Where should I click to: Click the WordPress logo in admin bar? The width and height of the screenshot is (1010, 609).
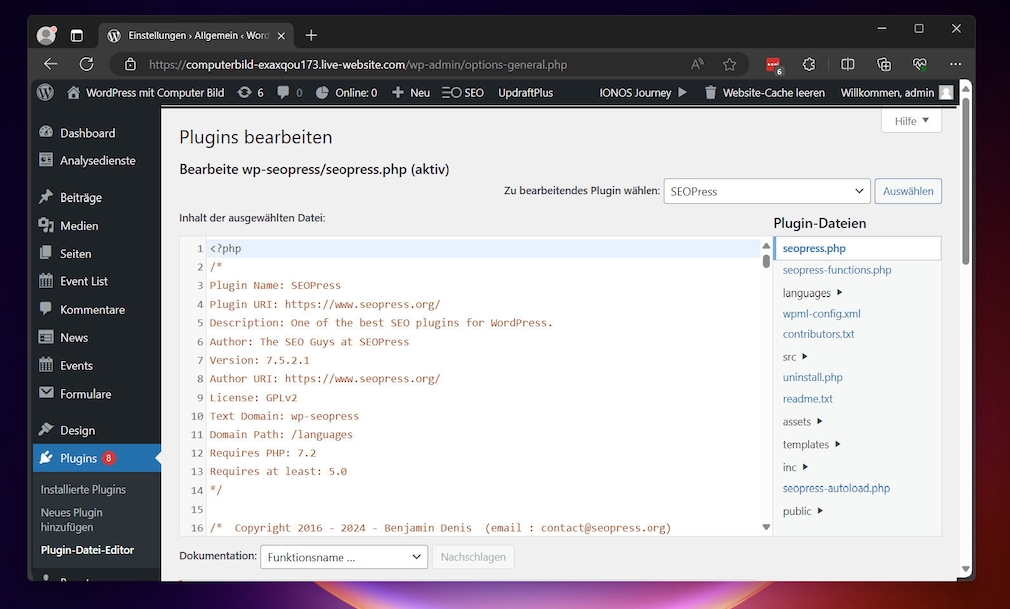(45, 92)
